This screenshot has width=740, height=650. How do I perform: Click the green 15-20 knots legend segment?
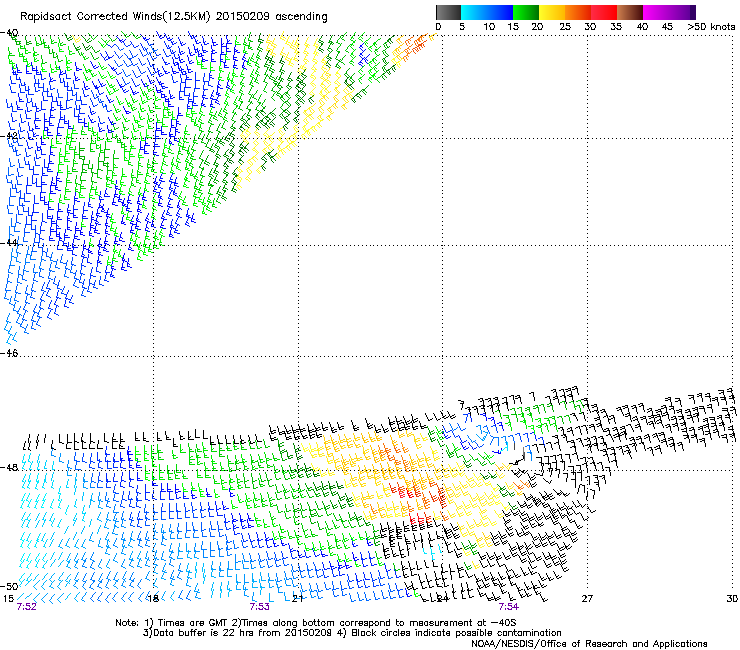point(526,12)
